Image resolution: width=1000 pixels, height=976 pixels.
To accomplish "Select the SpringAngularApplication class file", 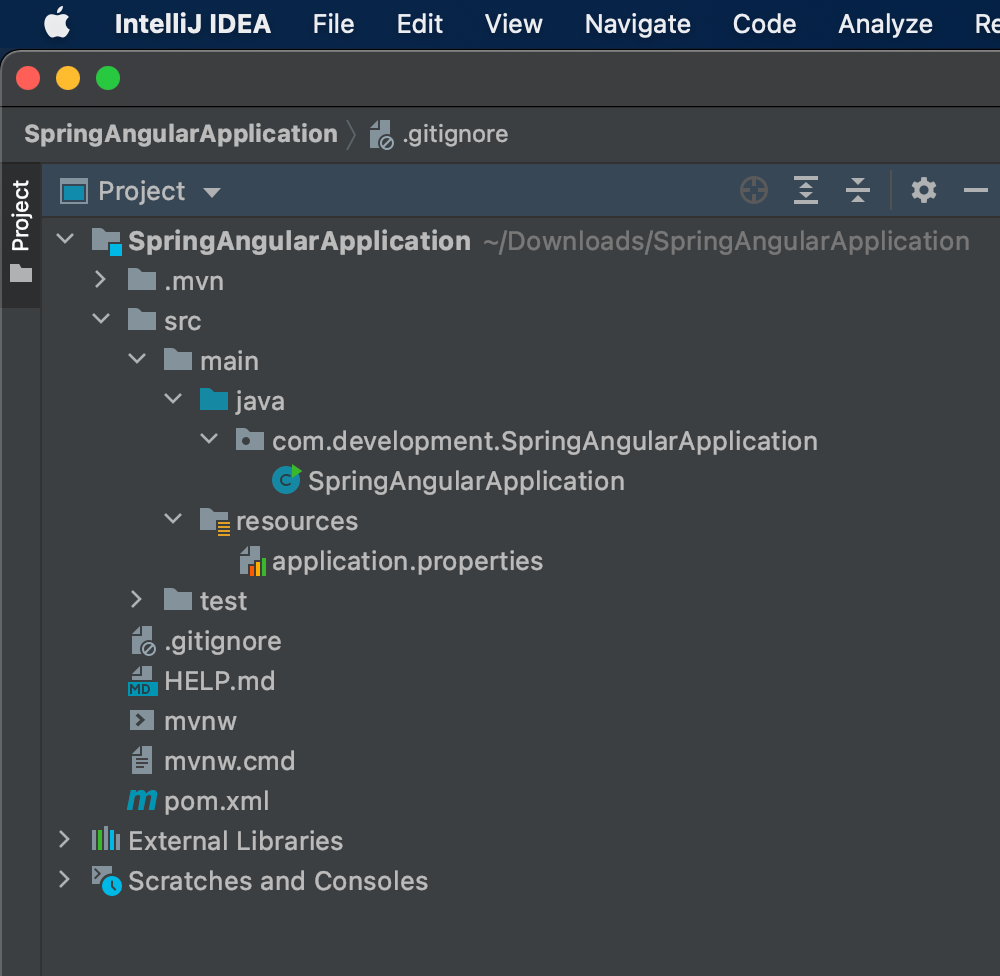I will [x=466, y=481].
